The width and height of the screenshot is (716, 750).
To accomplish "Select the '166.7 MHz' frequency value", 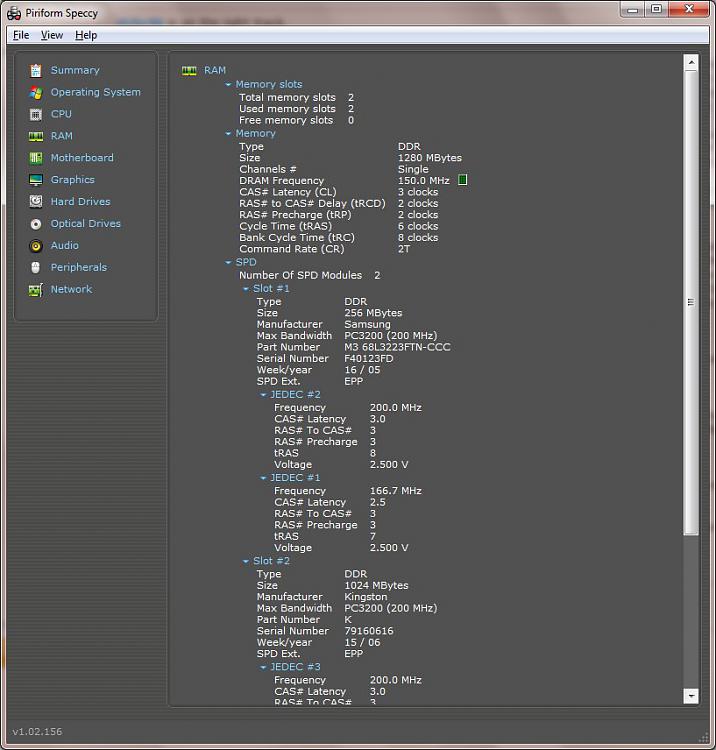I will [x=396, y=491].
